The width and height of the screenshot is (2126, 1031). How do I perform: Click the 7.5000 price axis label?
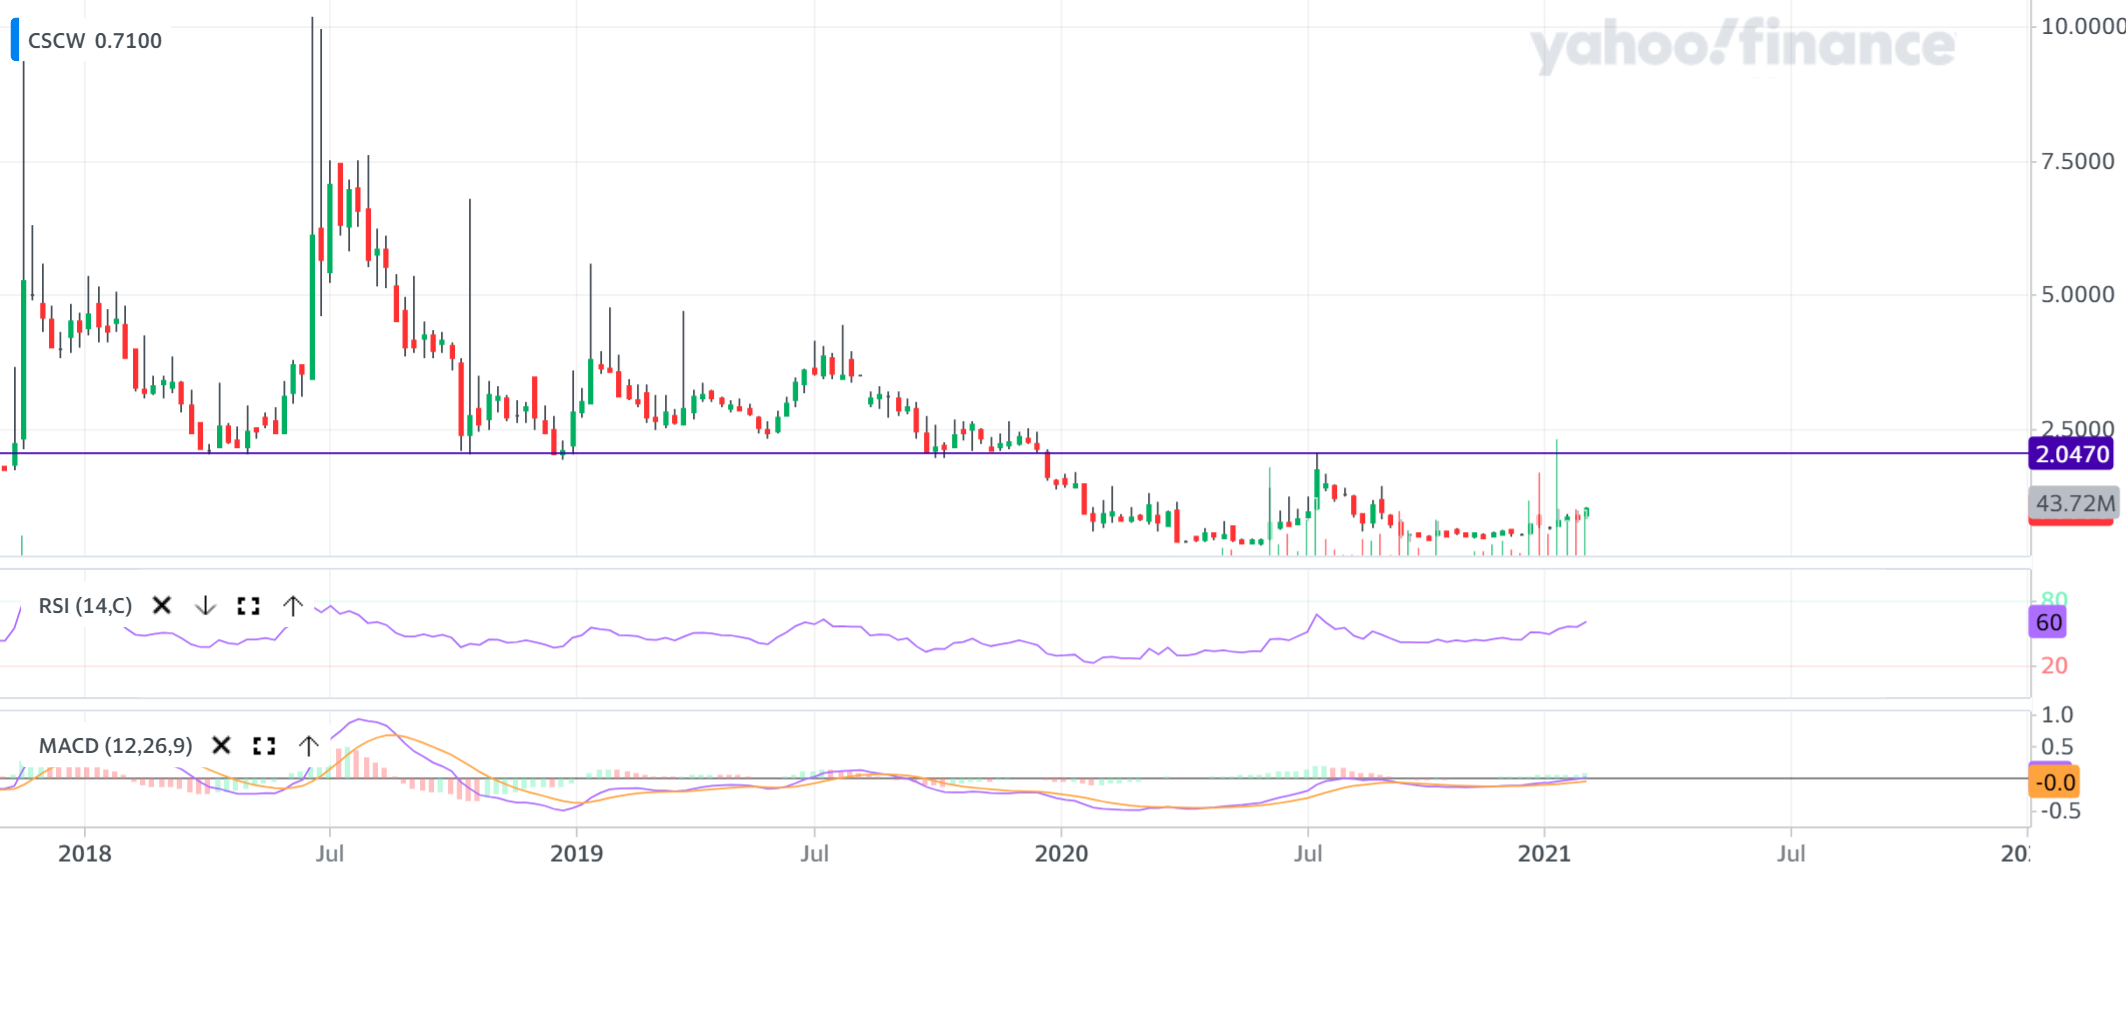tap(2078, 161)
